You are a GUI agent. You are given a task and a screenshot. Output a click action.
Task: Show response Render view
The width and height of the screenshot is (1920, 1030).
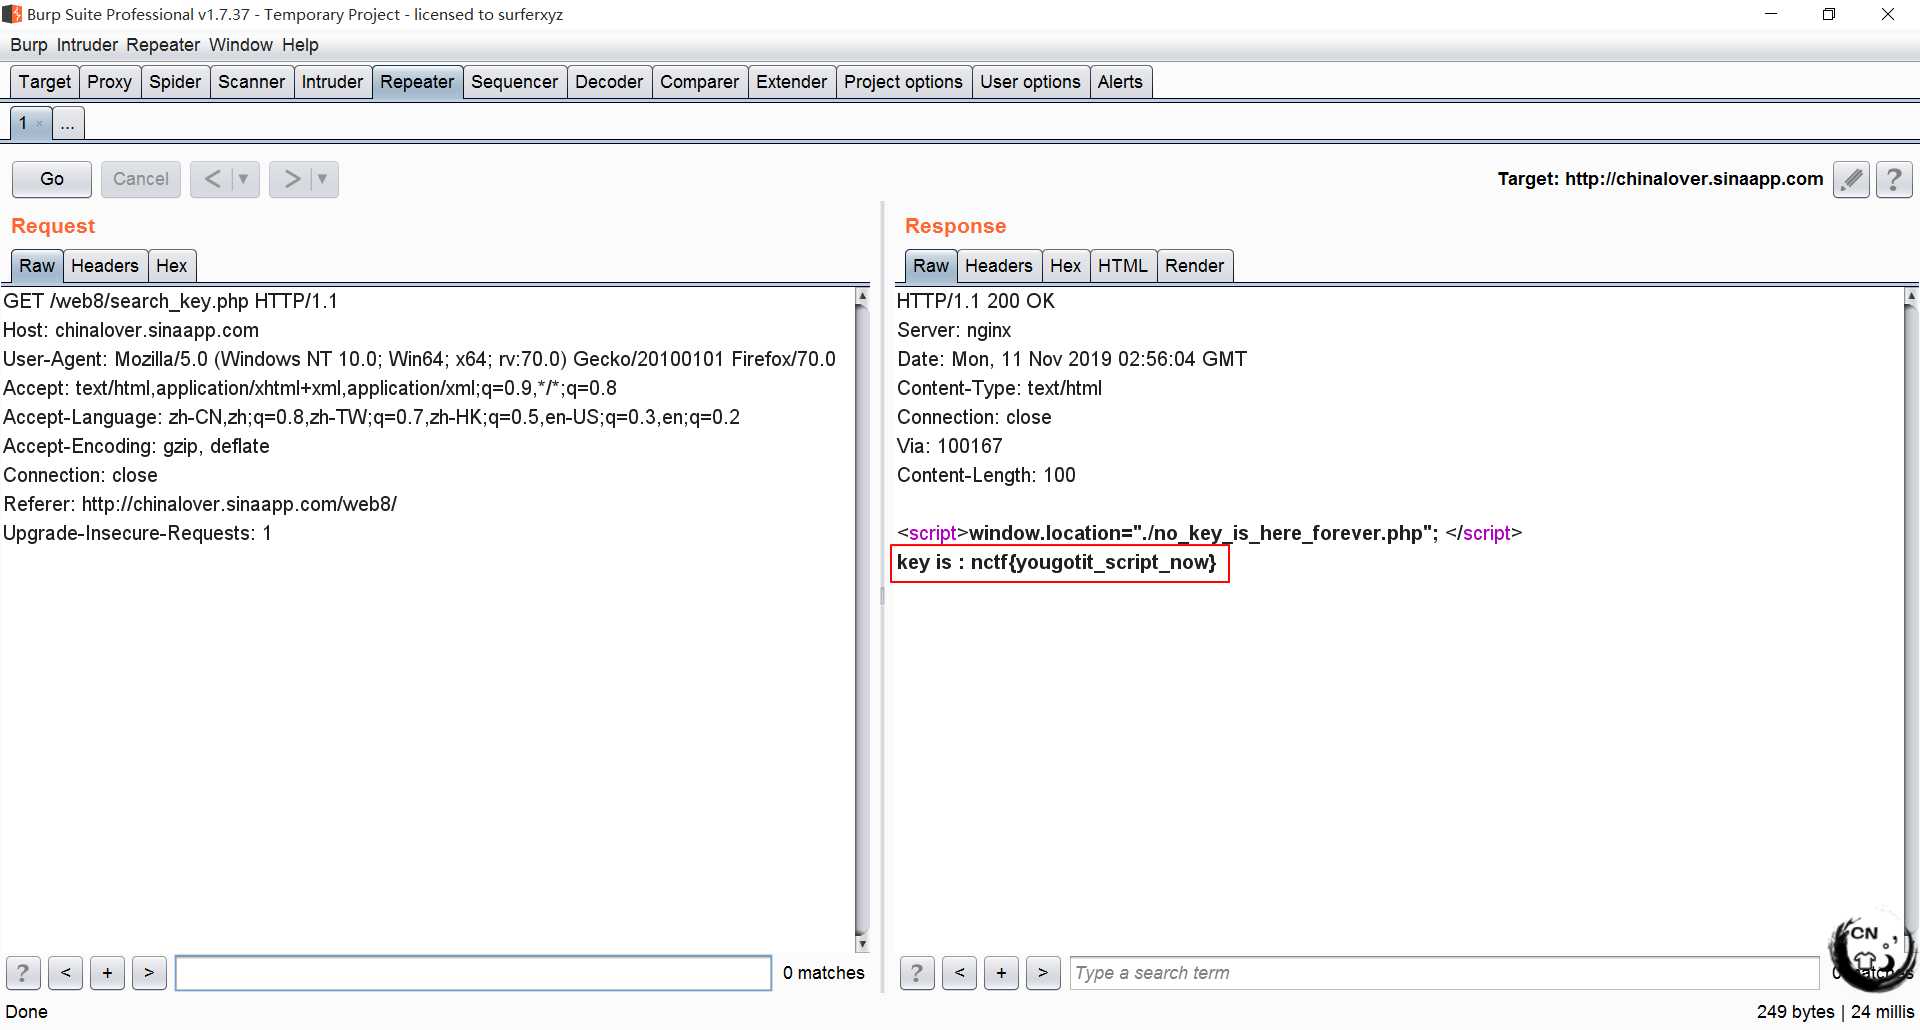pyautogui.click(x=1194, y=266)
